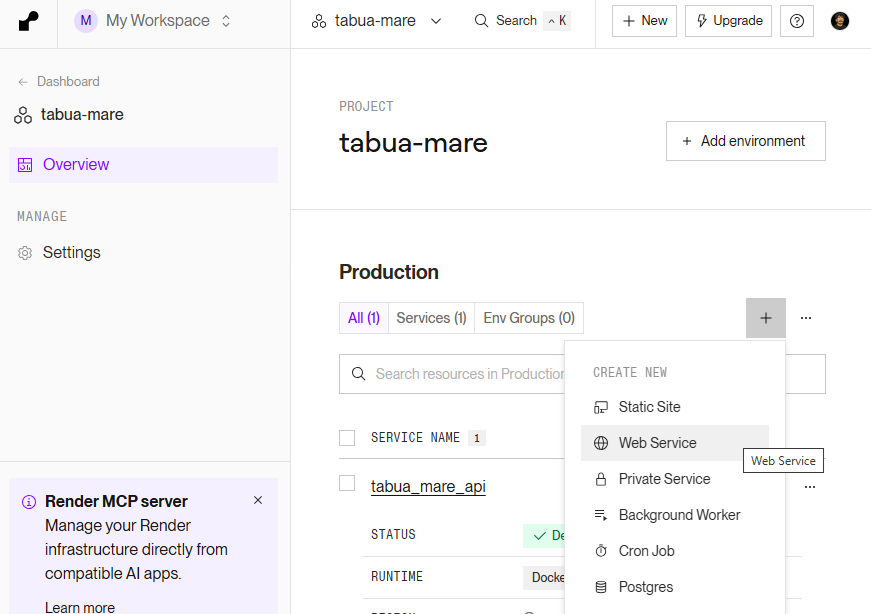This screenshot has width=871, height=614.
Task: Click the Add environment button
Action: pyautogui.click(x=745, y=141)
